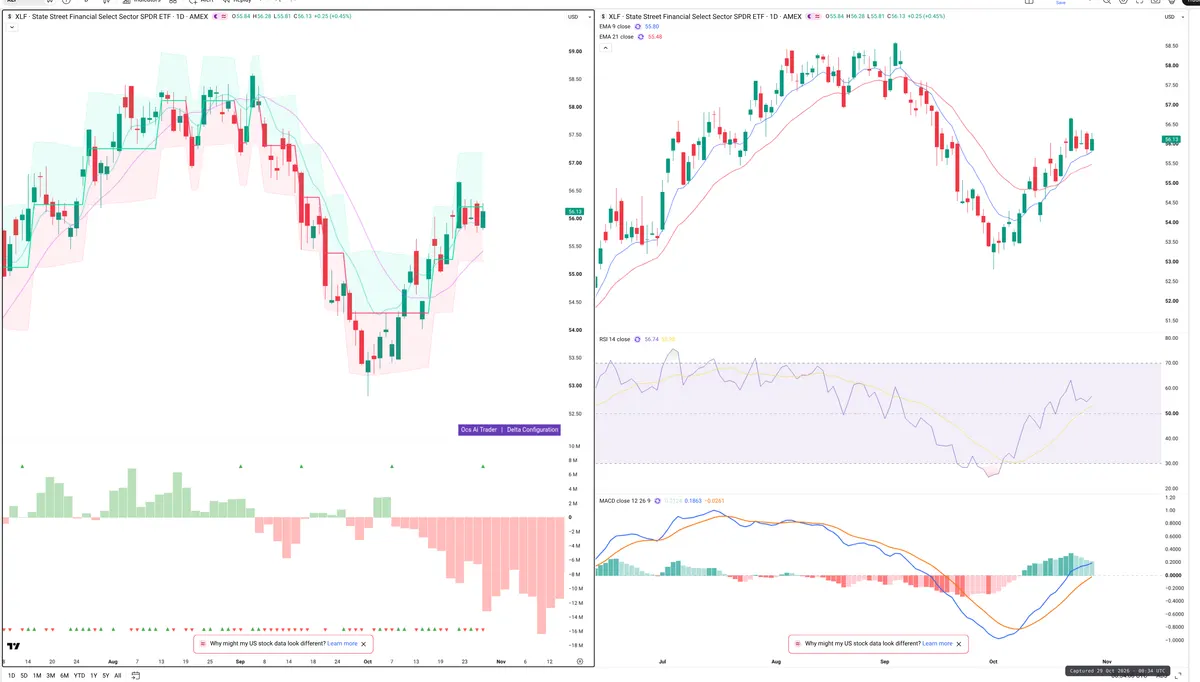
Task: Click the 56.13 price tag on right chart
Action: click(x=1171, y=139)
